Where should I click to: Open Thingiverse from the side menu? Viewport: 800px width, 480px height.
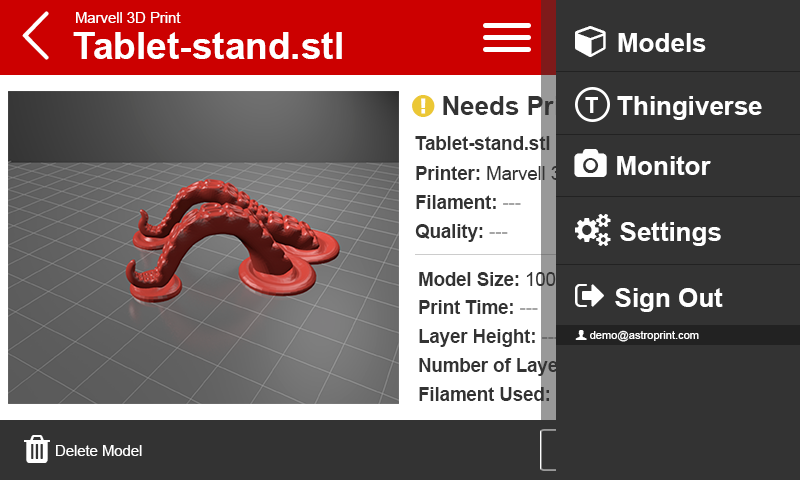coord(678,105)
